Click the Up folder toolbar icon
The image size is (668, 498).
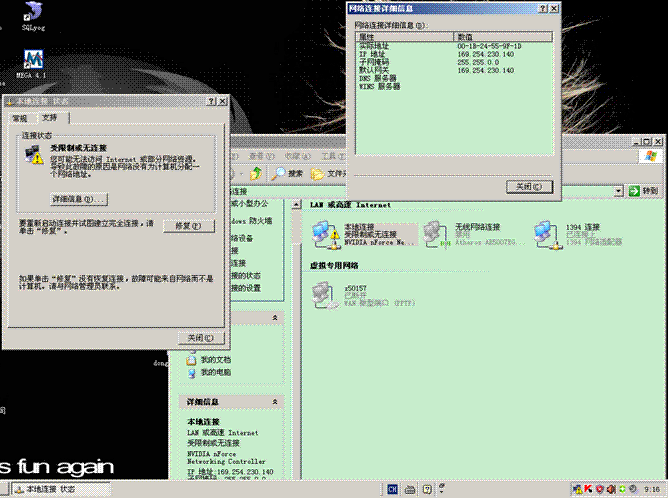click(257, 173)
